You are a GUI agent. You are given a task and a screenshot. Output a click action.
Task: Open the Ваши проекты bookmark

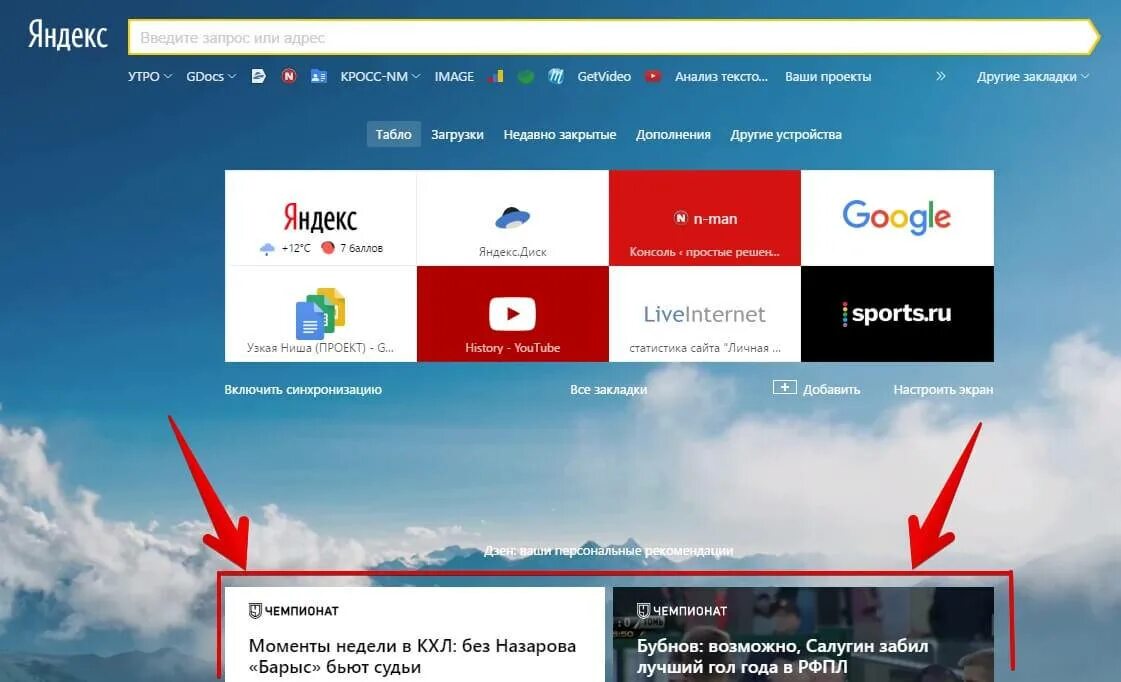828,76
